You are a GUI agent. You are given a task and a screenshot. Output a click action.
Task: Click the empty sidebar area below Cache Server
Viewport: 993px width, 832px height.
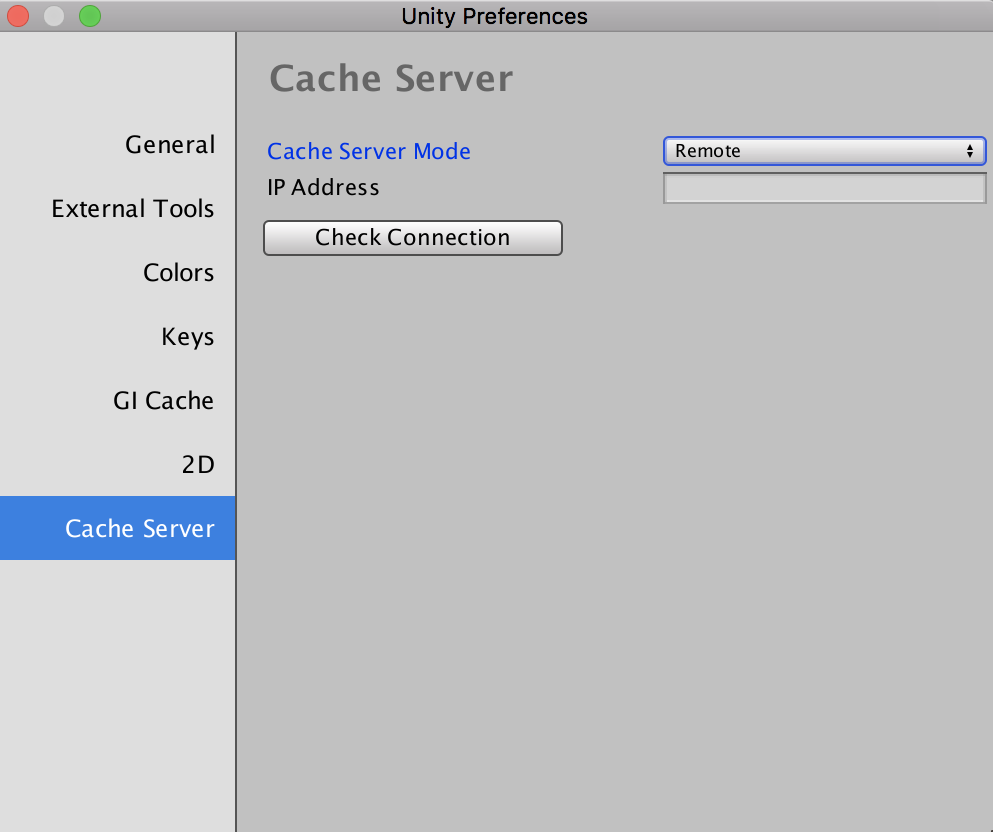tap(118, 690)
